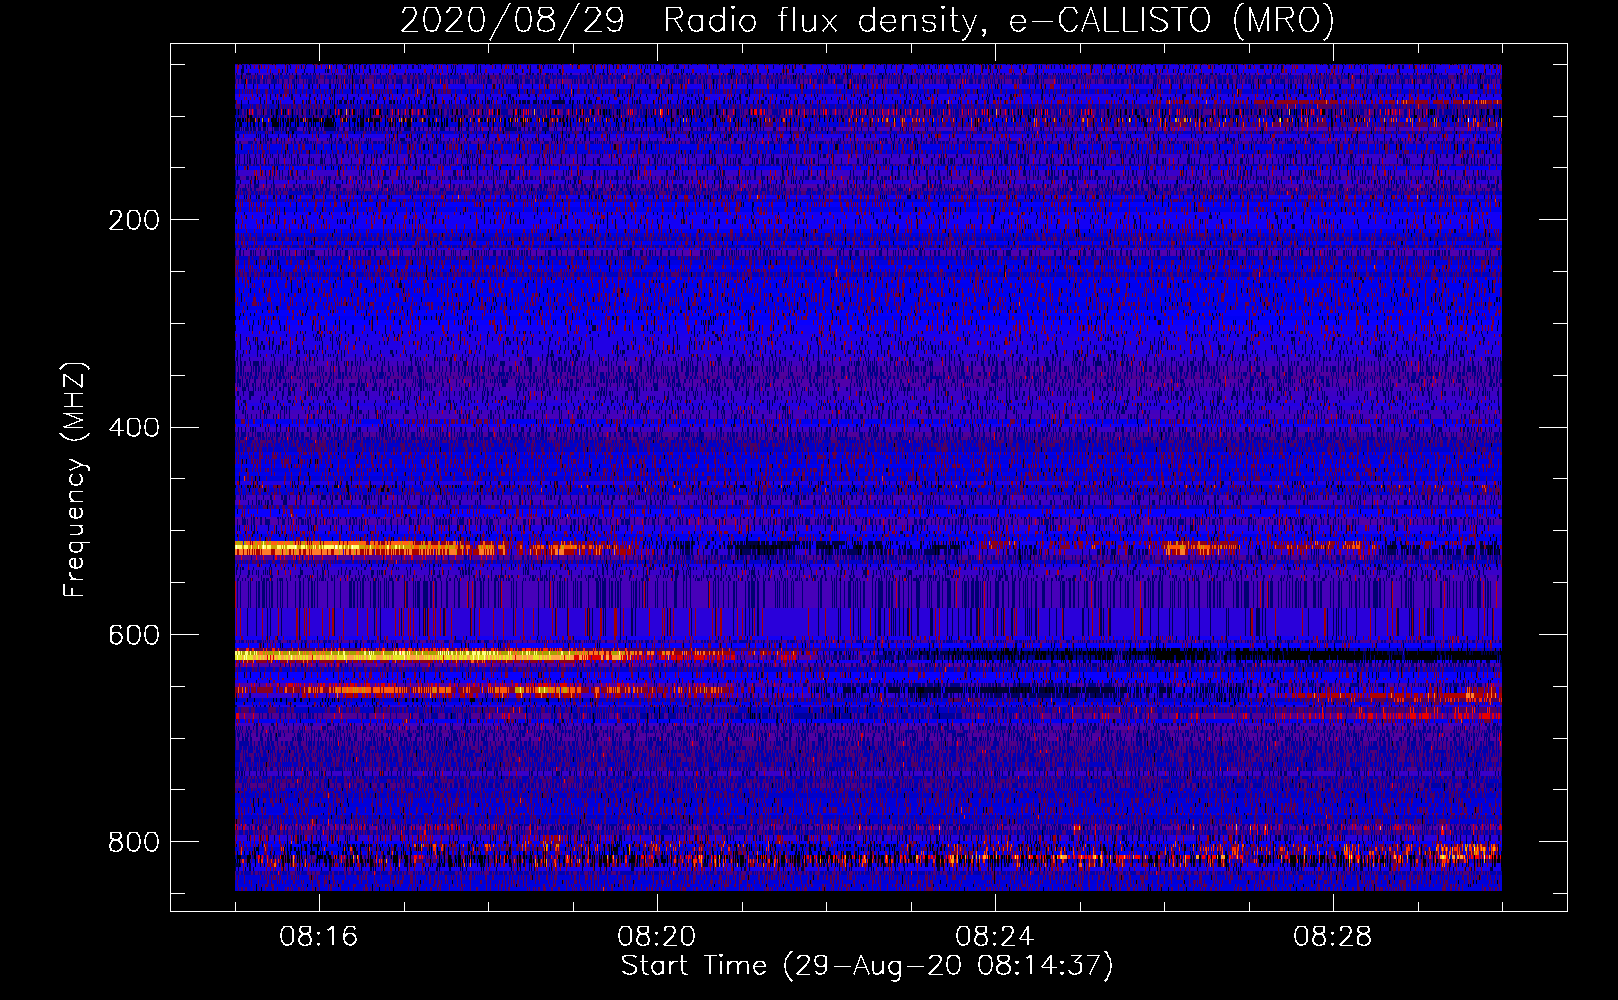Viewport: 1618px width, 1000px height.
Task: Click the 08:24 time tick label
Action: coord(995,937)
